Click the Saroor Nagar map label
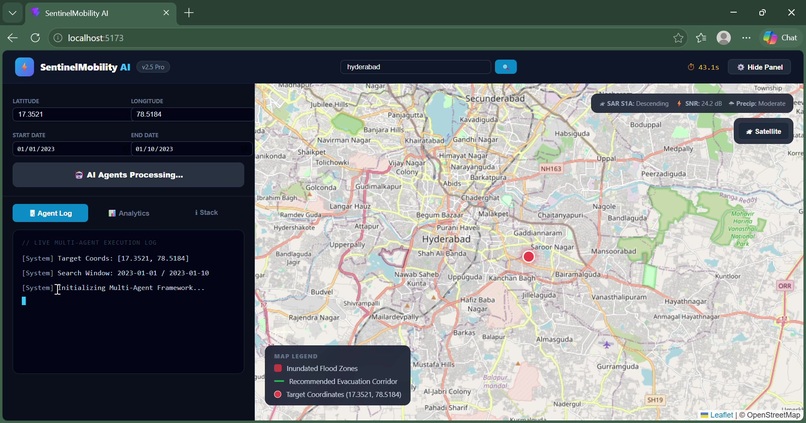806x423 pixels. click(553, 247)
